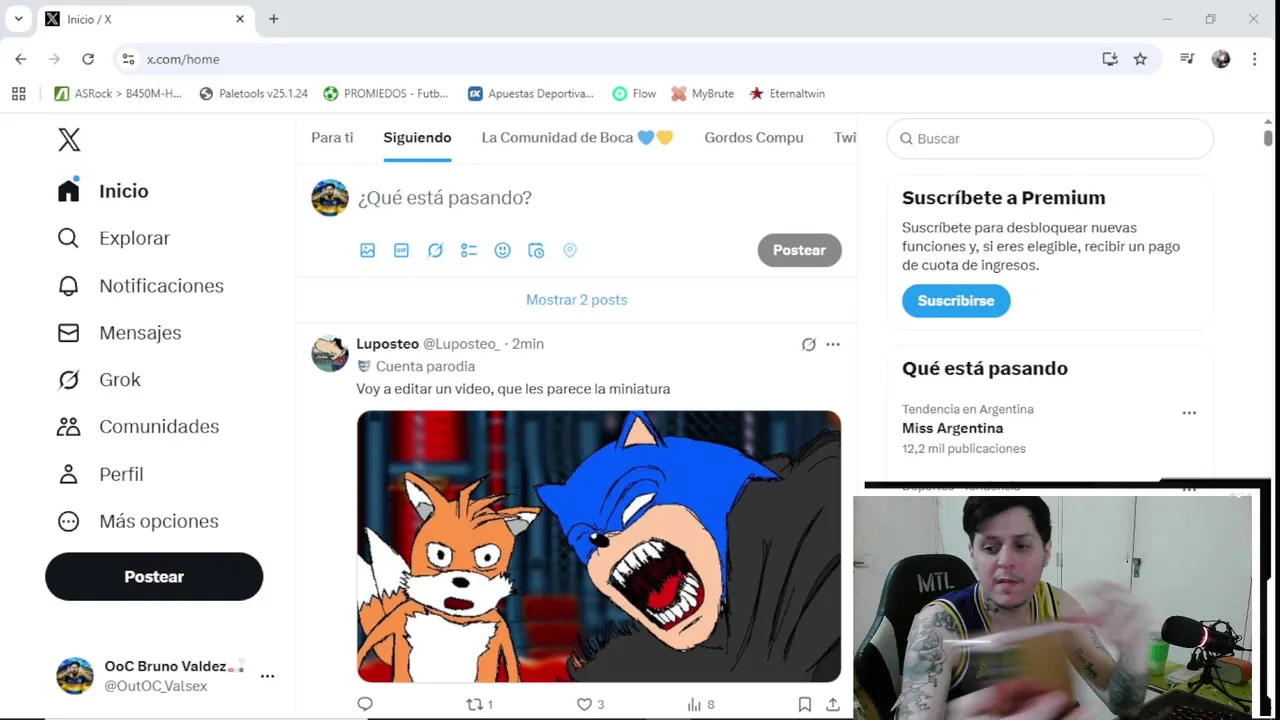Viewport: 1280px width, 720px height.
Task: Open the Miss Argentina trend
Action: coord(952,428)
